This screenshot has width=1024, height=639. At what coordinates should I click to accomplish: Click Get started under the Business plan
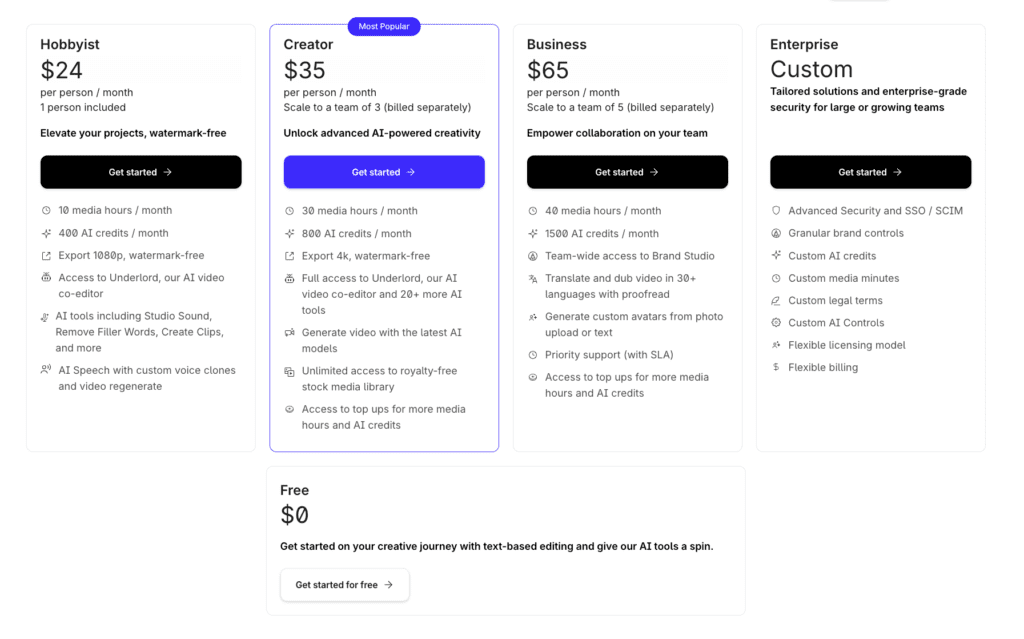click(x=627, y=172)
